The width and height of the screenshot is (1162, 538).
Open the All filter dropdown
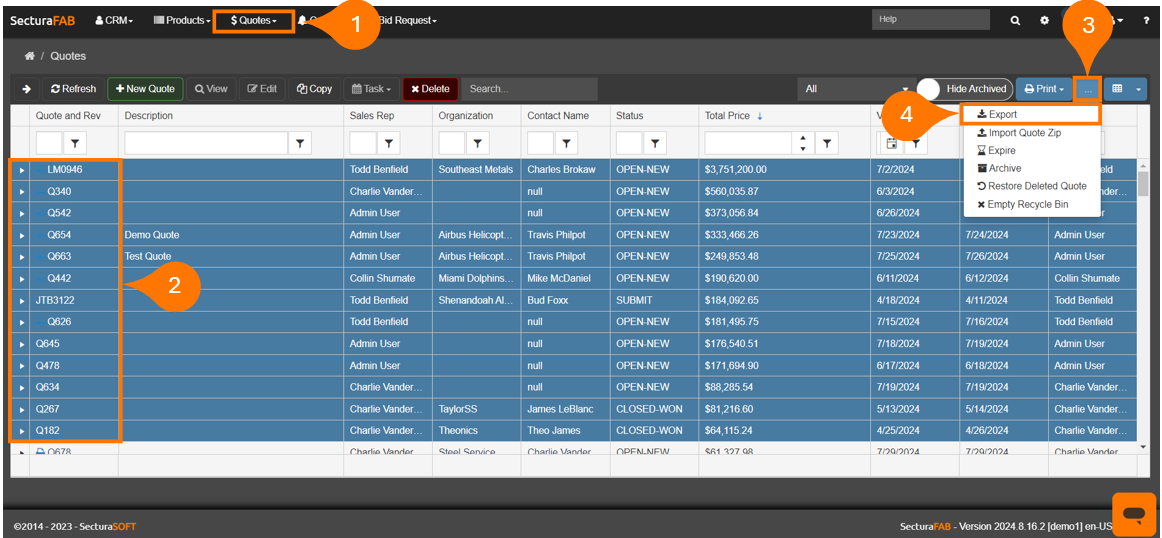click(x=855, y=89)
